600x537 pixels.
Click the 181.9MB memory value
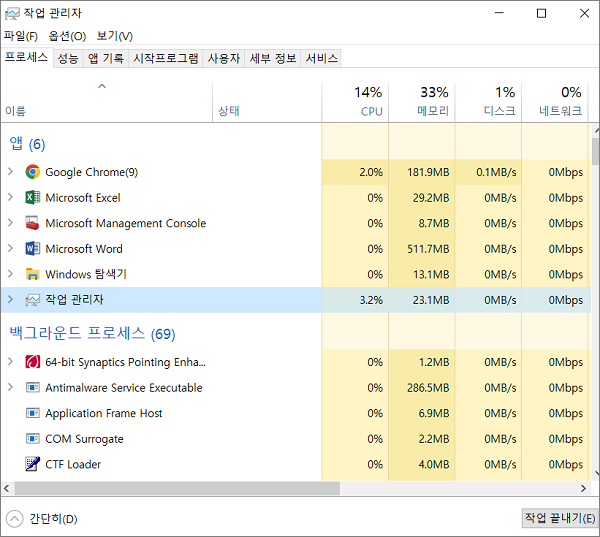coord(428,172)
